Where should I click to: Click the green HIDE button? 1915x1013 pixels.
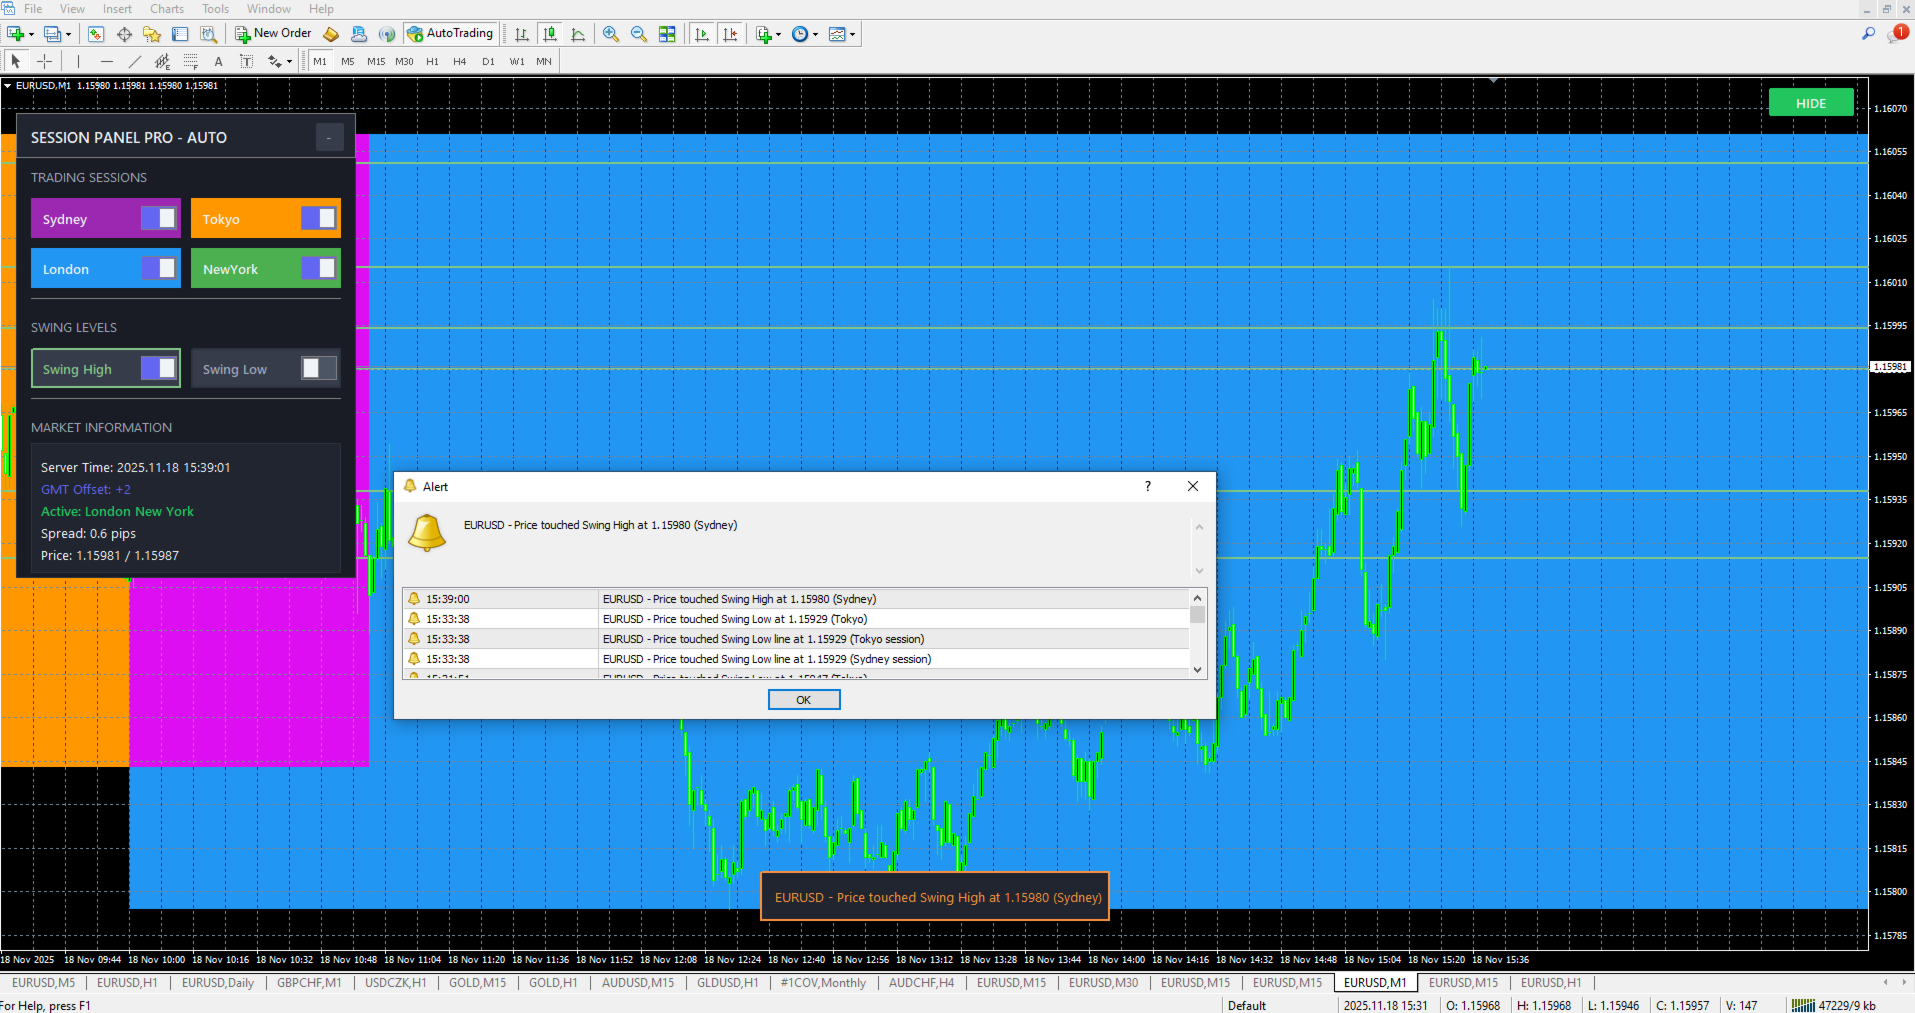(x=1810, y=103)
